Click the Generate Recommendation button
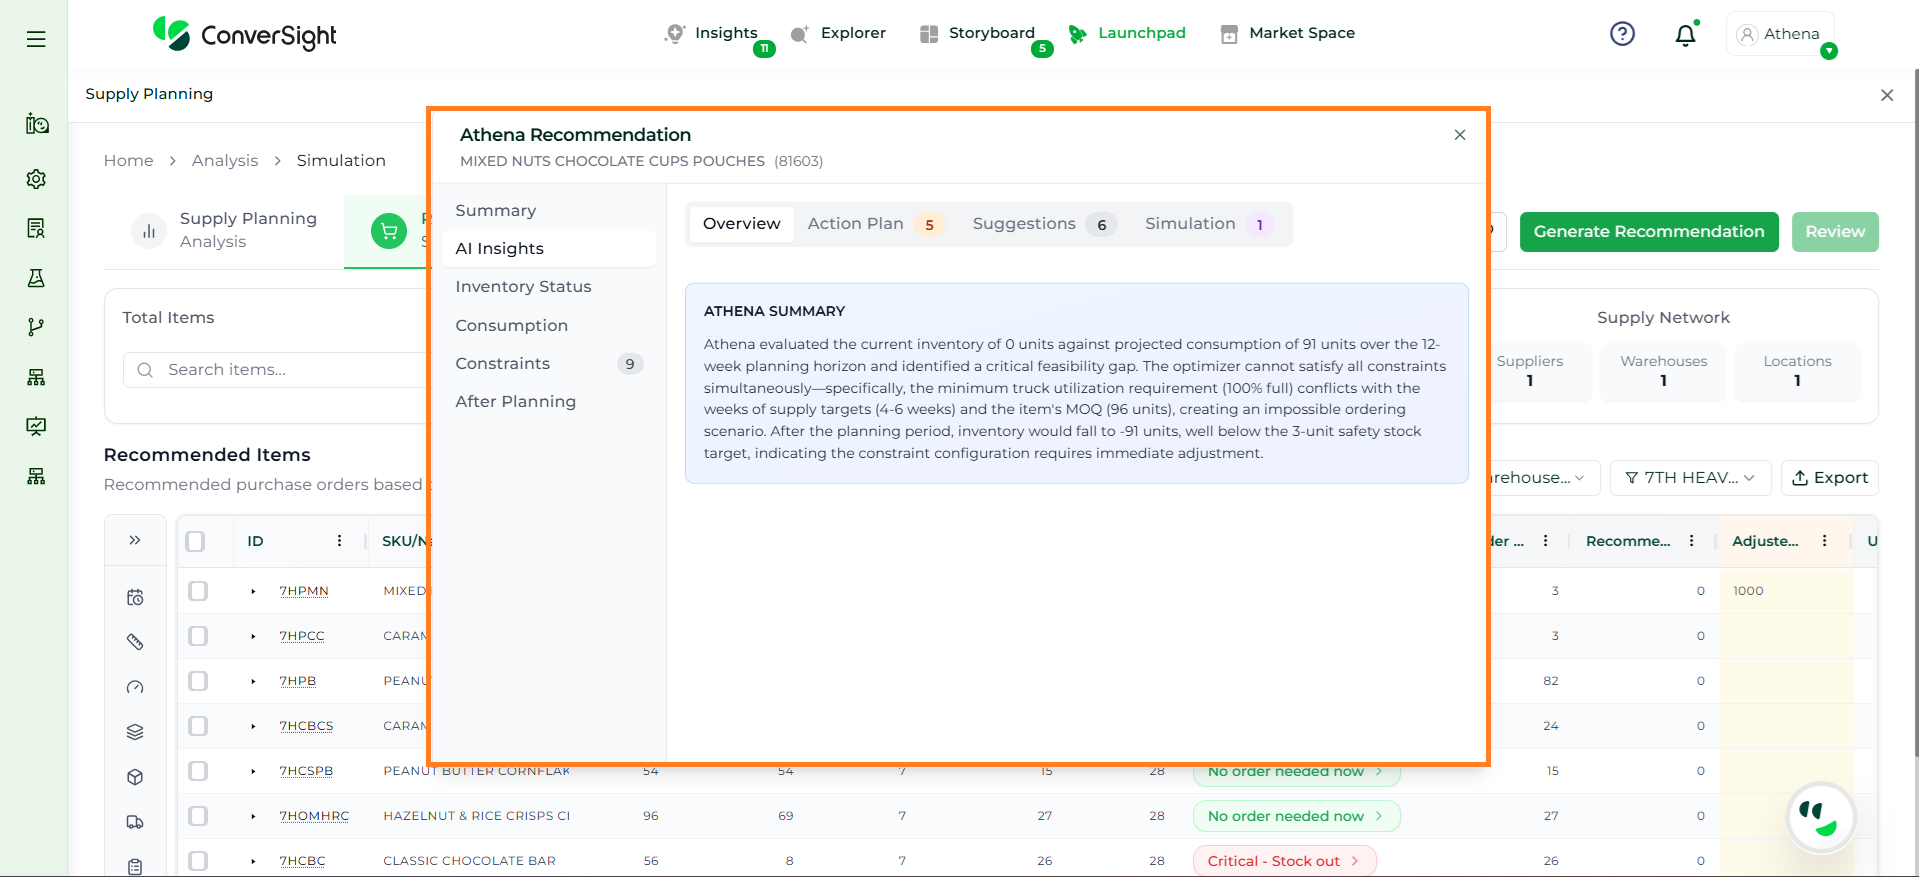The width and height of the screenshot is (1919, 877). (x=1648, y=232)
